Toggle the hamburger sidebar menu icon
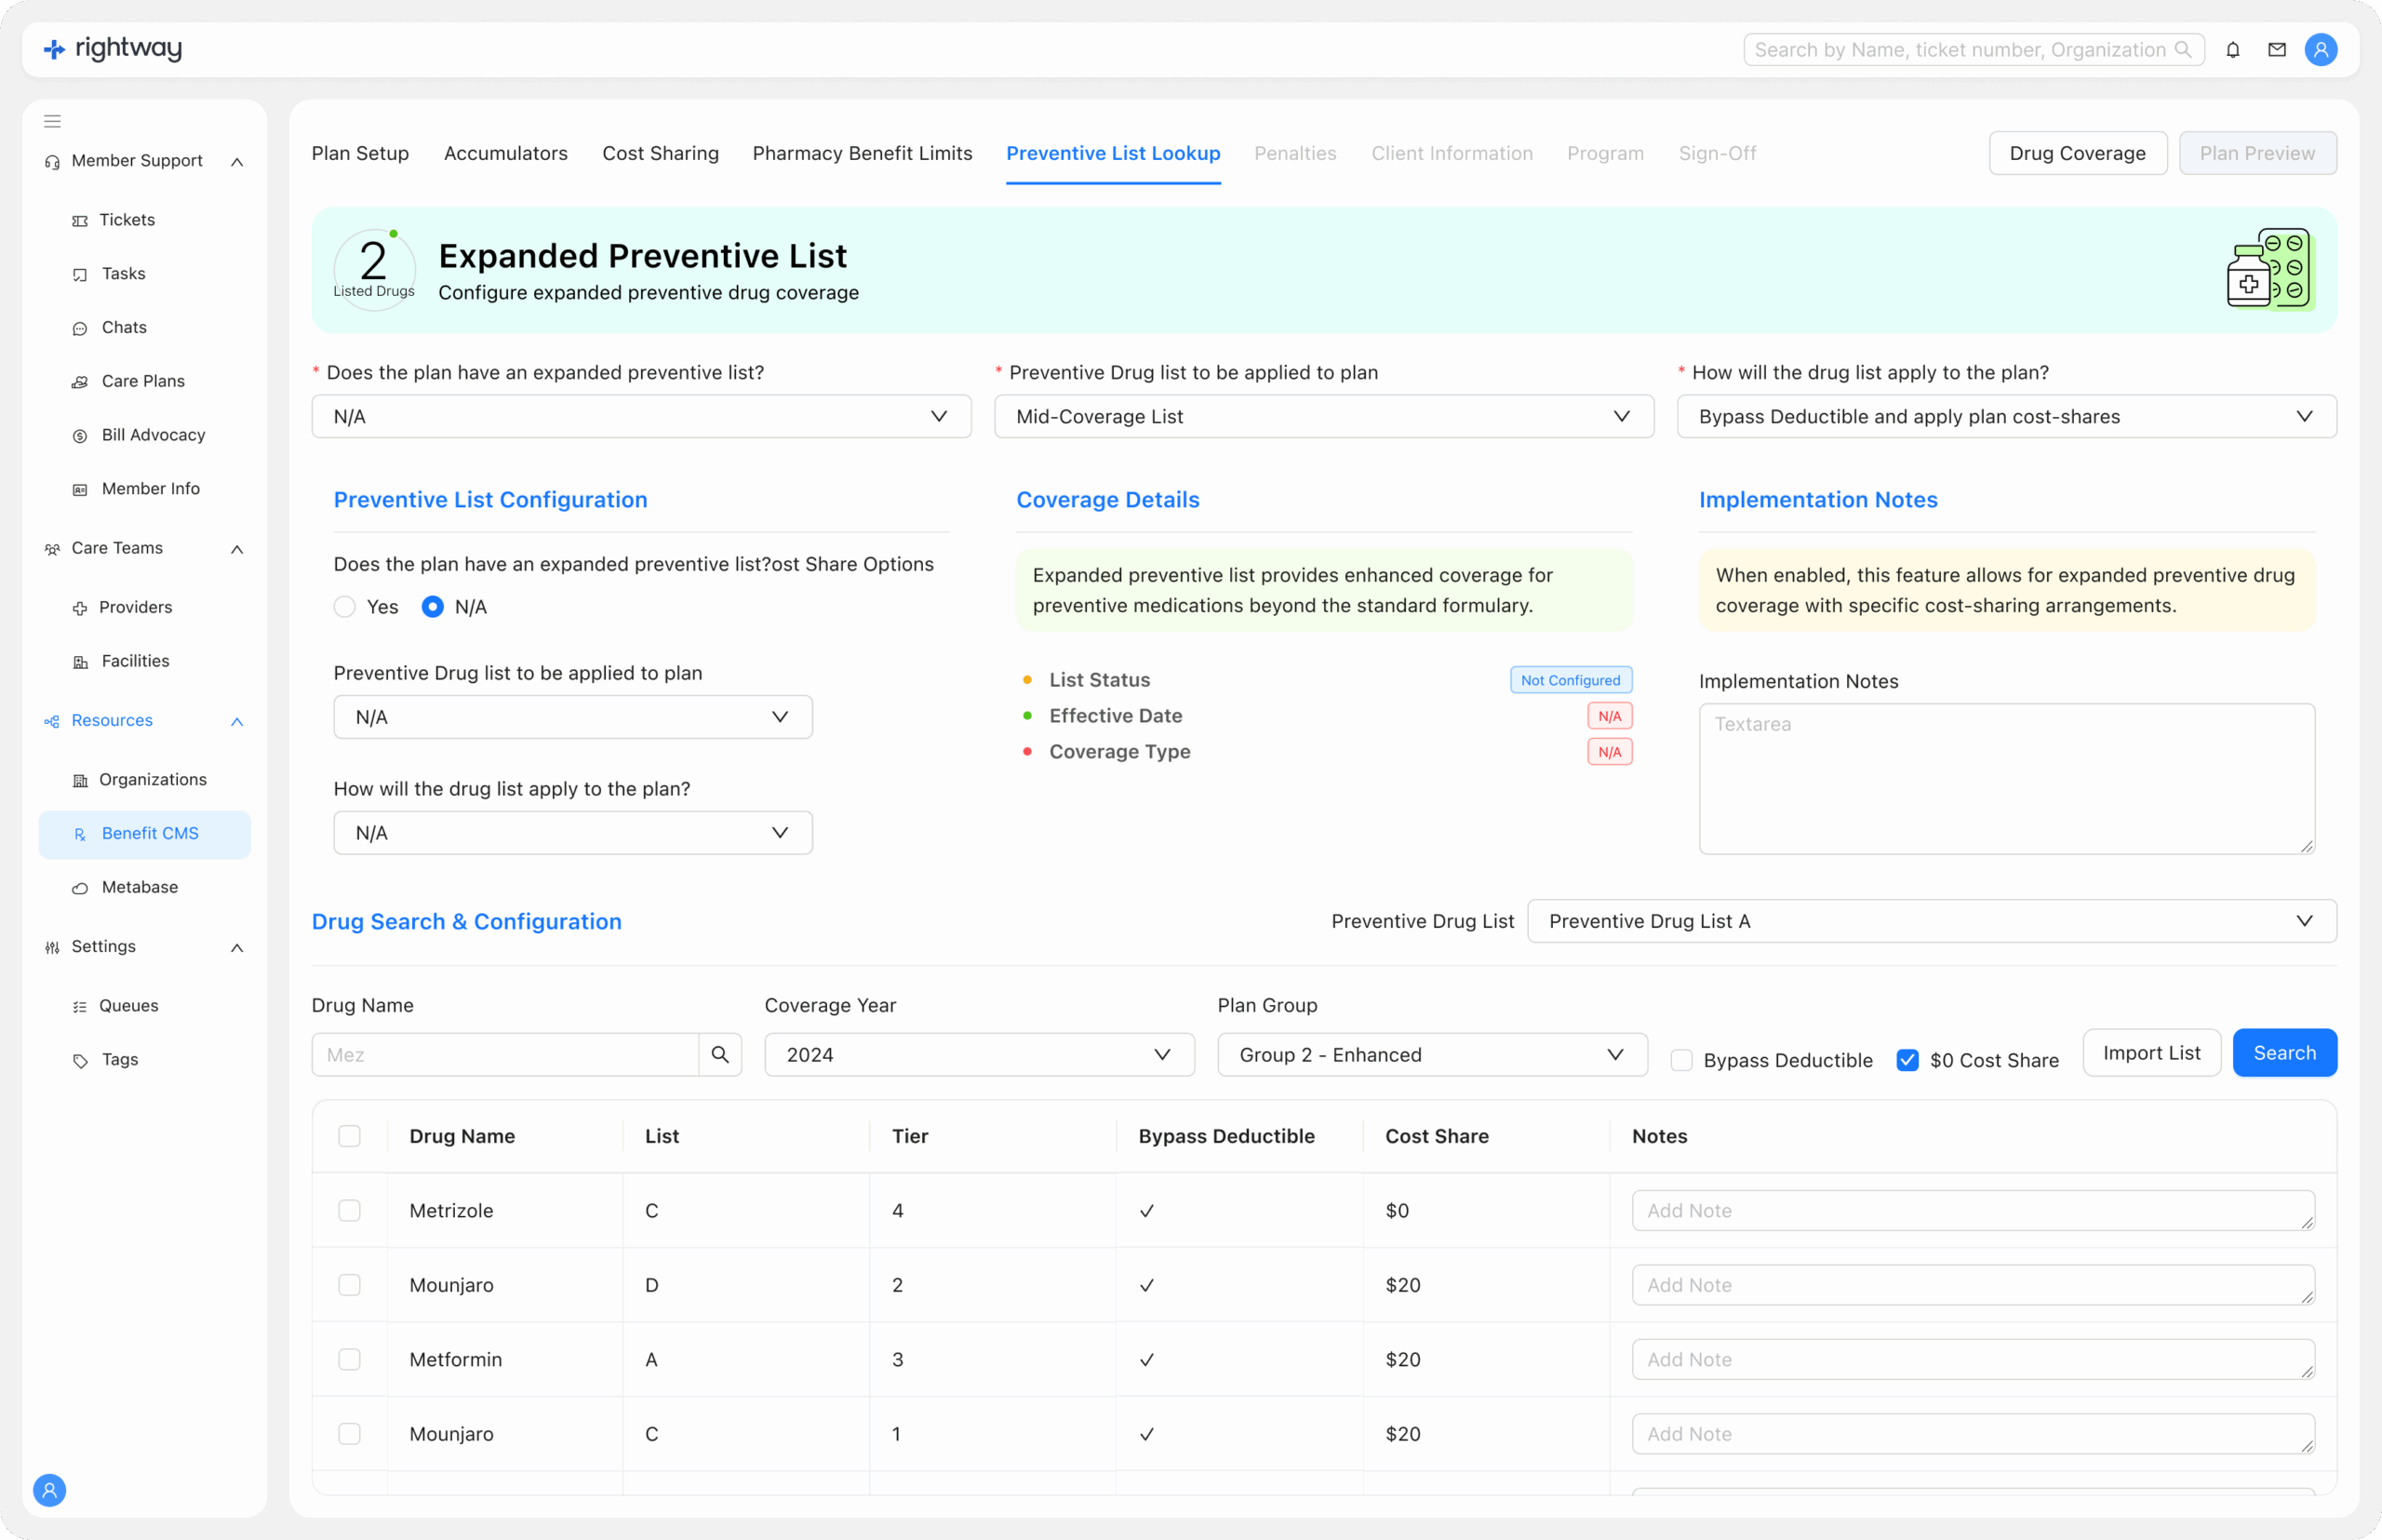This screenshot has width=2382, height=1540. (52, 122)
